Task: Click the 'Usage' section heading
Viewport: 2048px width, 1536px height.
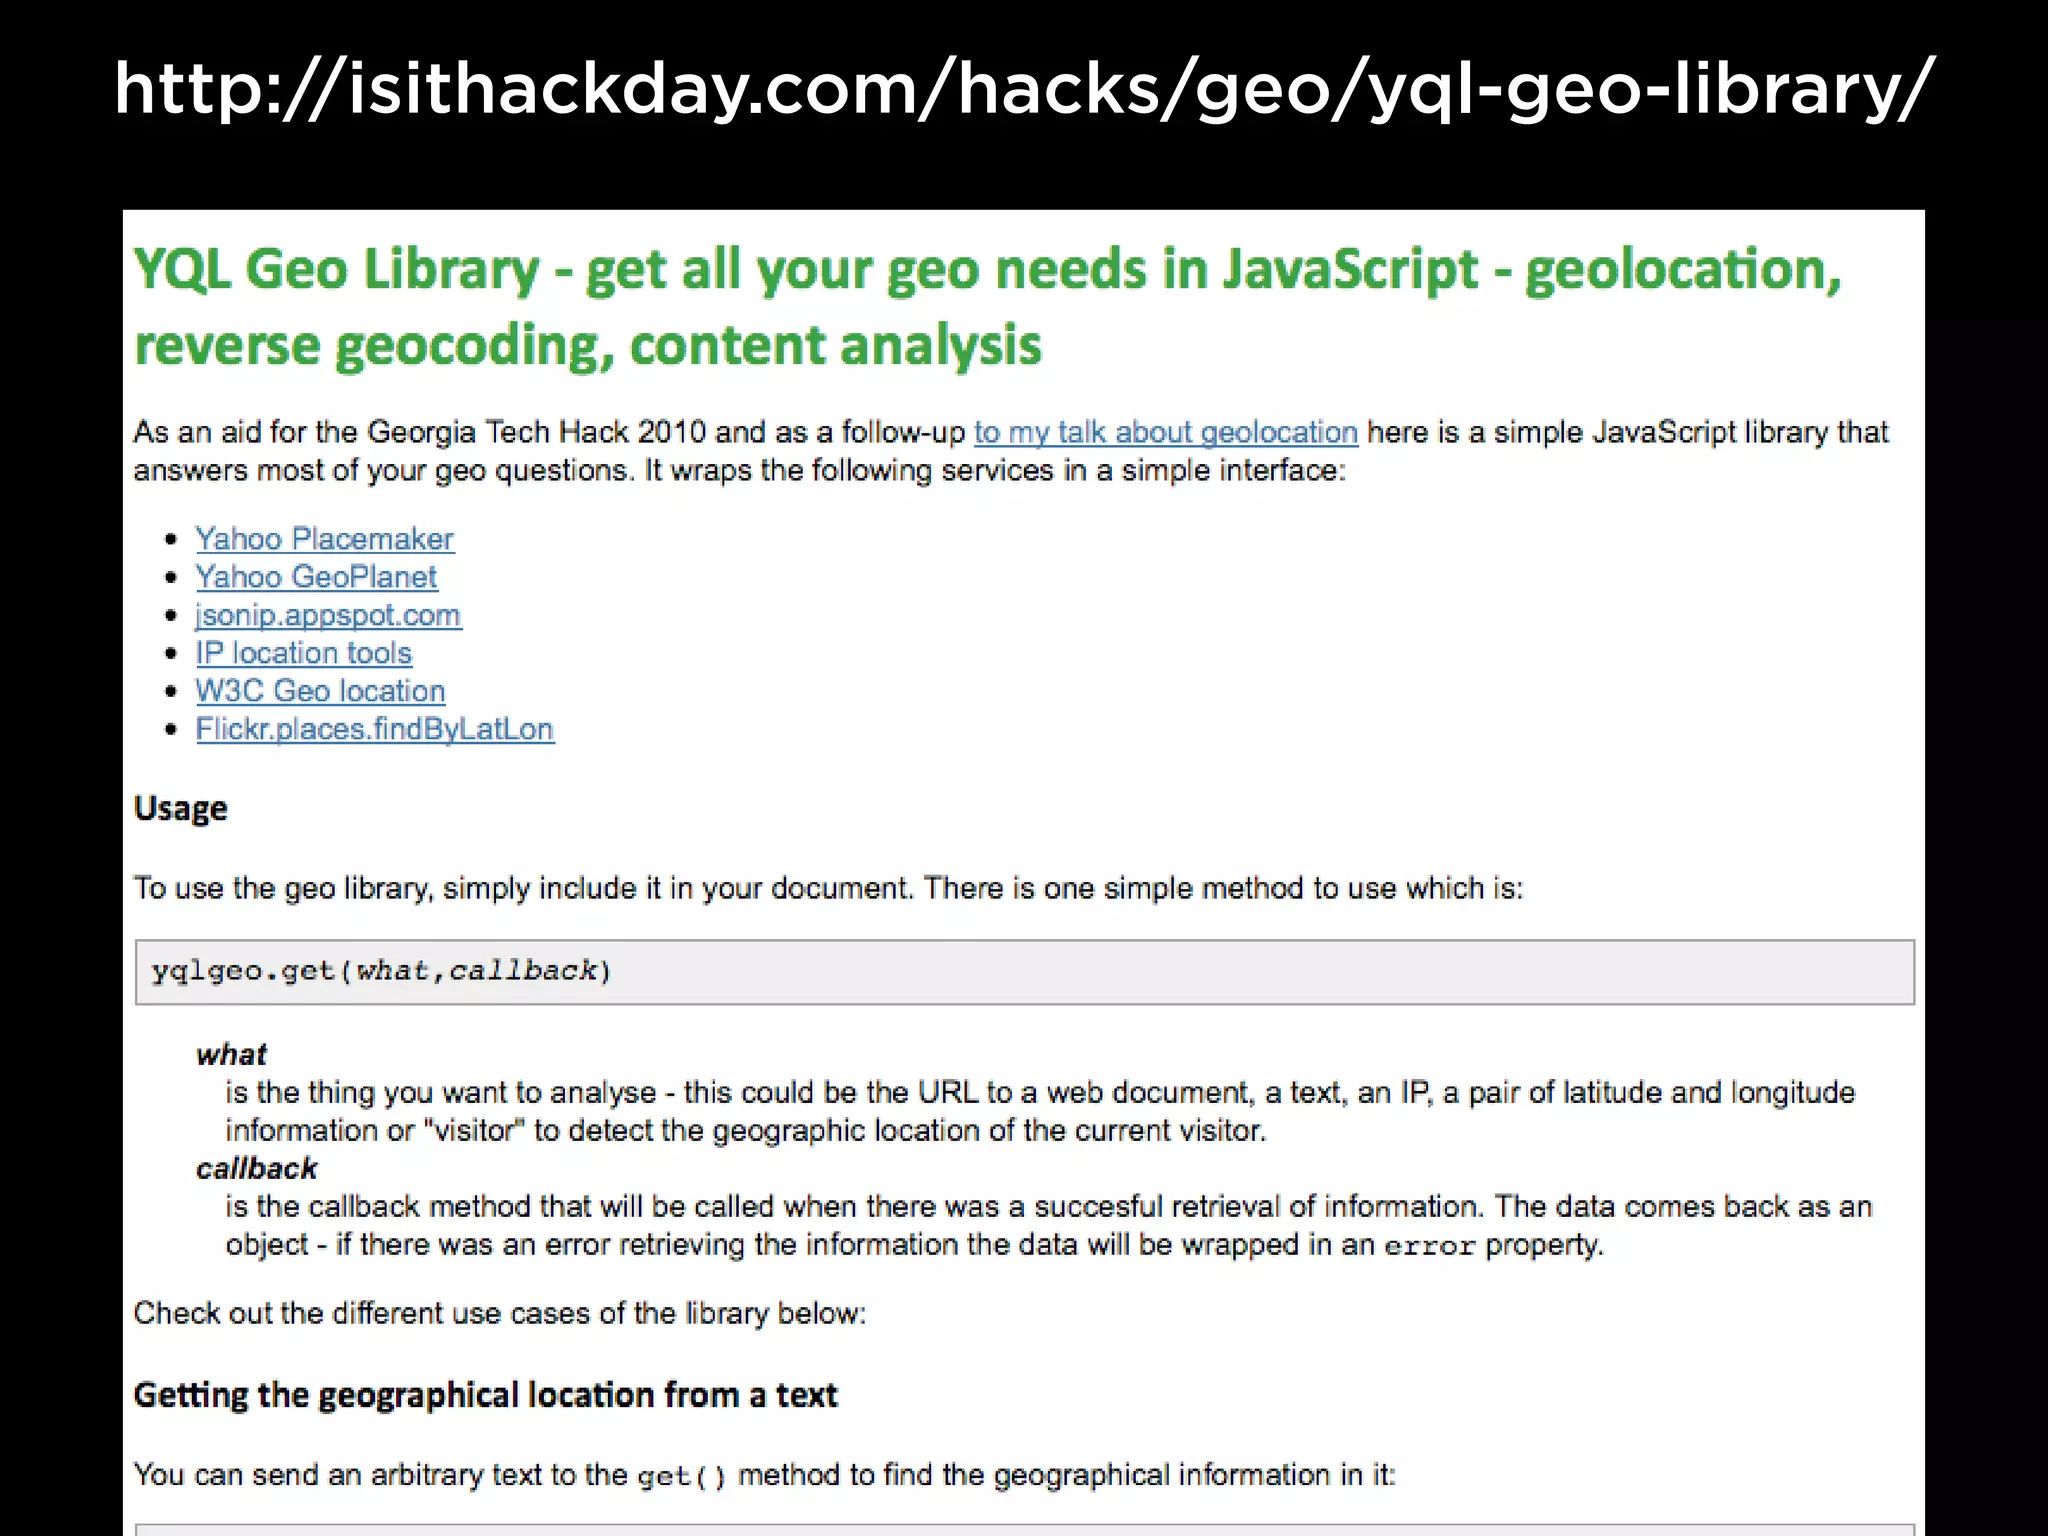Action: click(x=181, y=808)
